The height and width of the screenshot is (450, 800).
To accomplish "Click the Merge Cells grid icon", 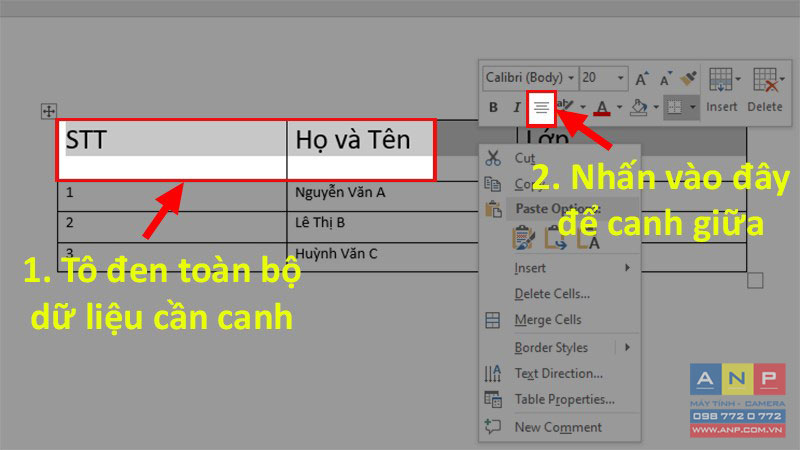I will [x=493, y=320].
